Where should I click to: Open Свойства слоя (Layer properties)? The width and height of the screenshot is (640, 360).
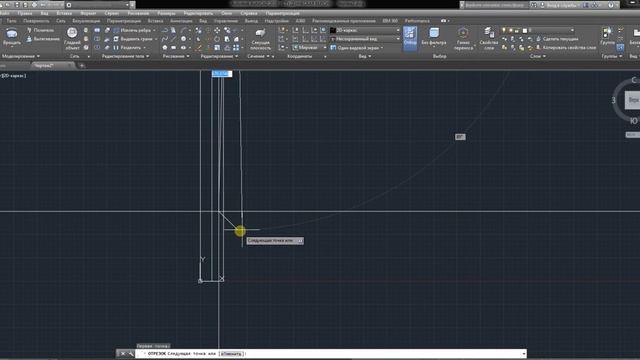click(x=489, y=39)
